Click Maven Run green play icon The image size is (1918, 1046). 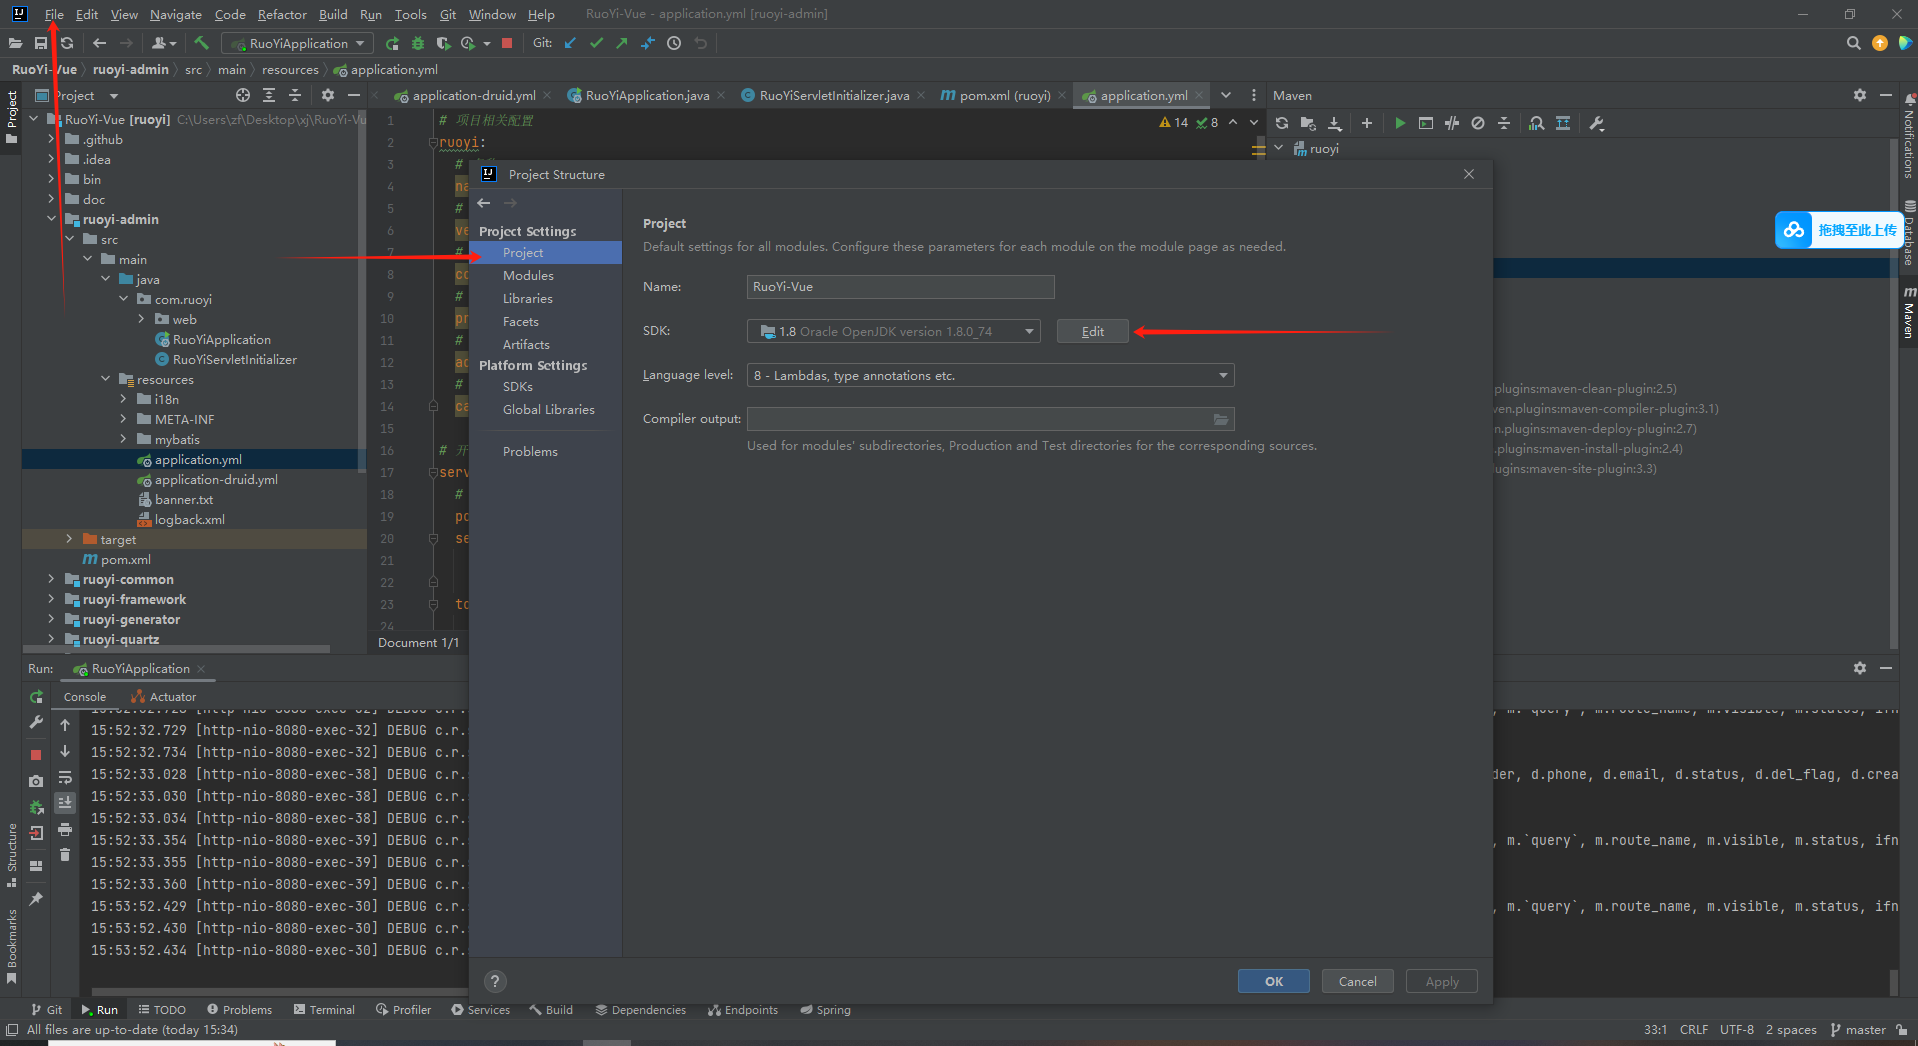(1400, 123)
